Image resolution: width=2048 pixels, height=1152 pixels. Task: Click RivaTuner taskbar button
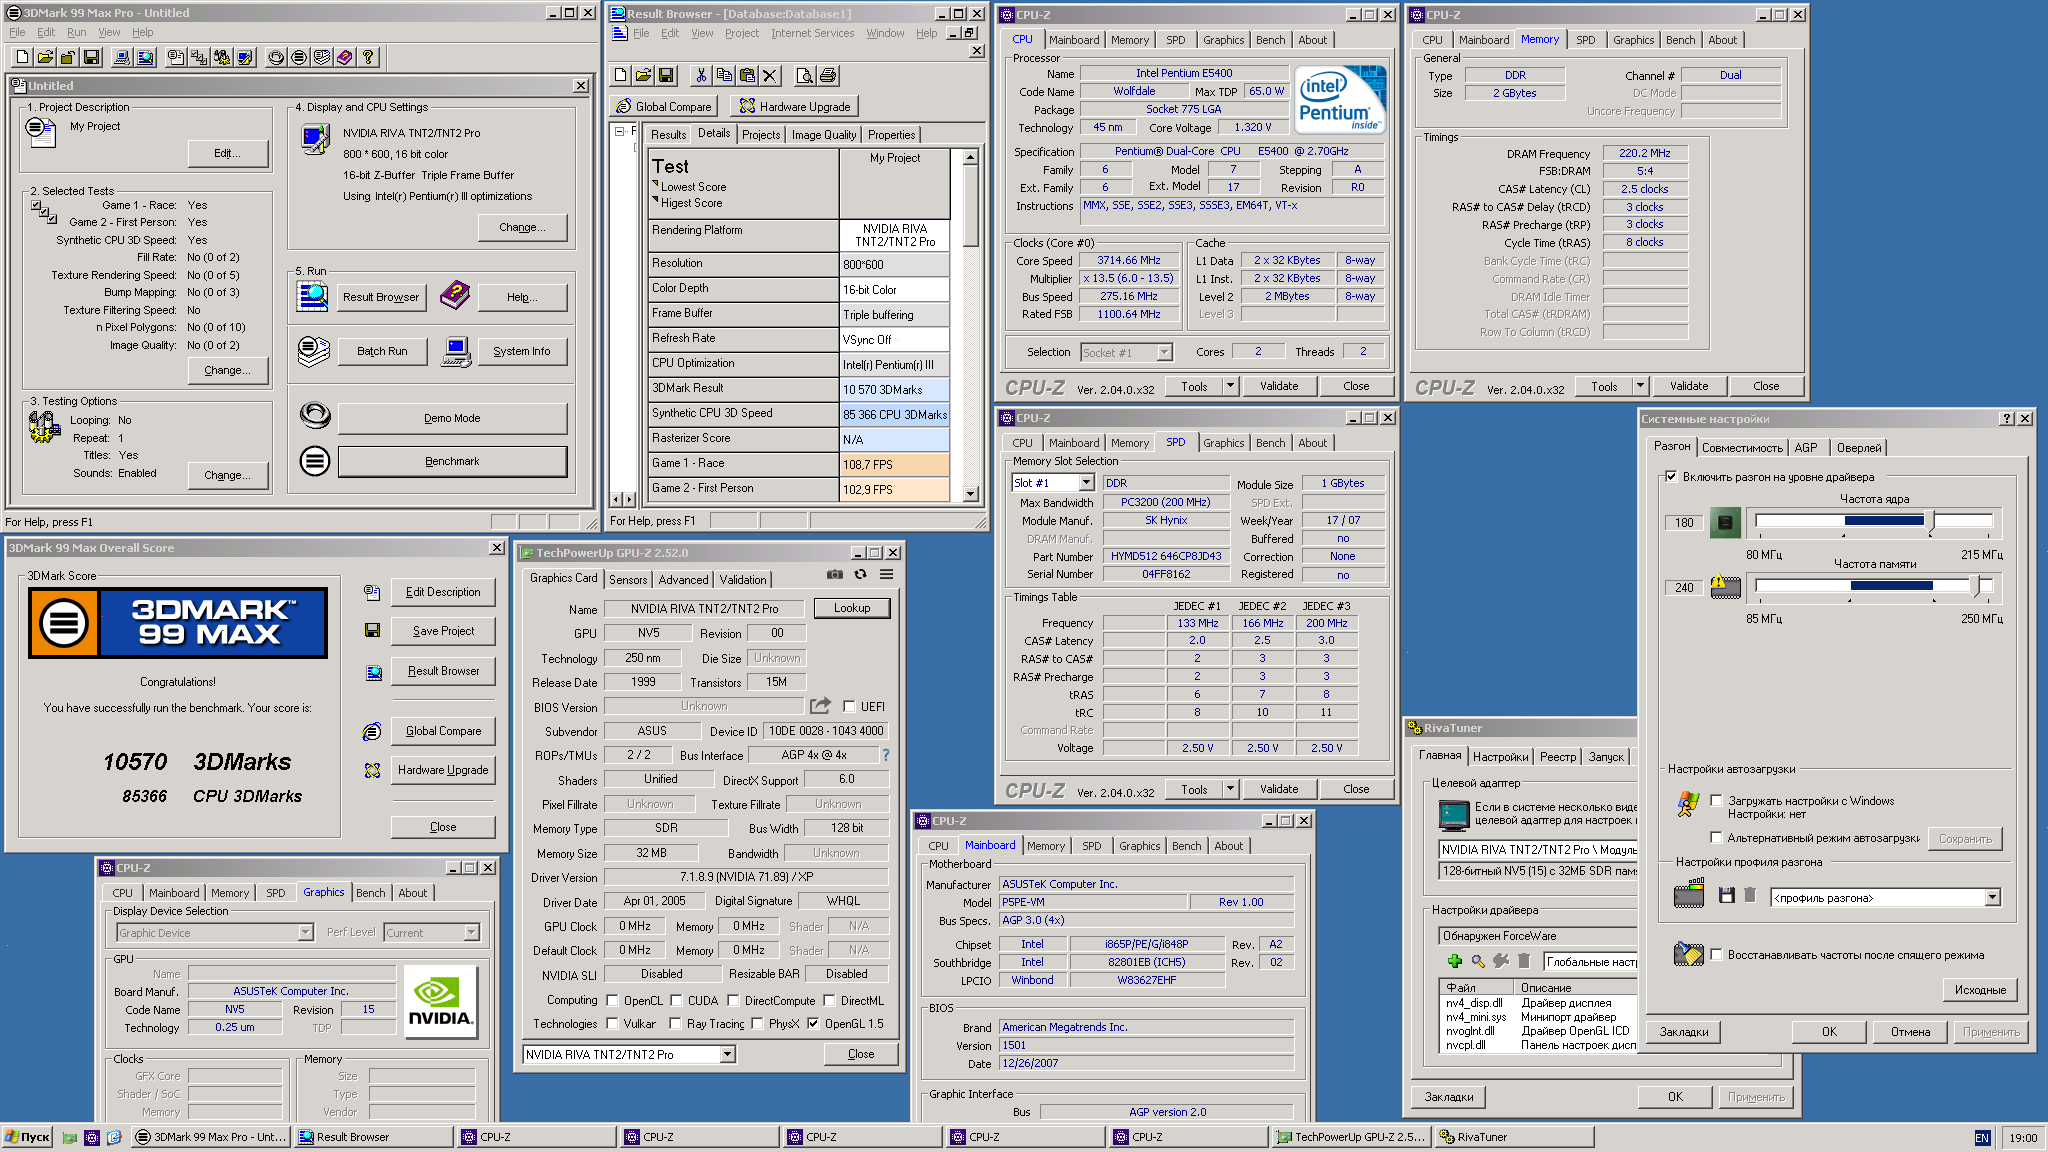click(1516, 1137)
